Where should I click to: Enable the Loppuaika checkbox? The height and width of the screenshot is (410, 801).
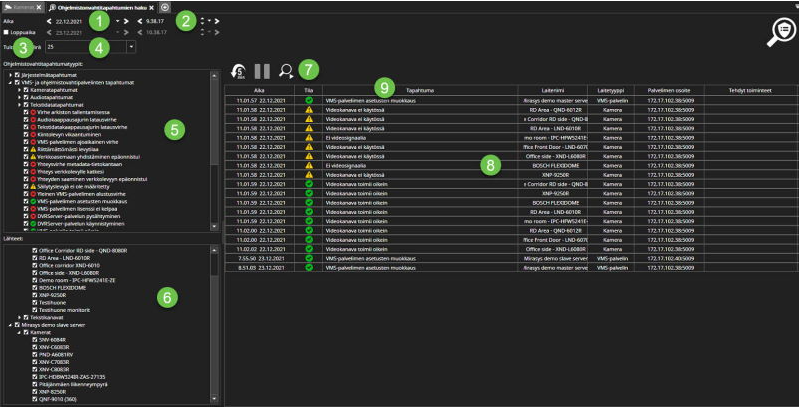coord(7,33)
